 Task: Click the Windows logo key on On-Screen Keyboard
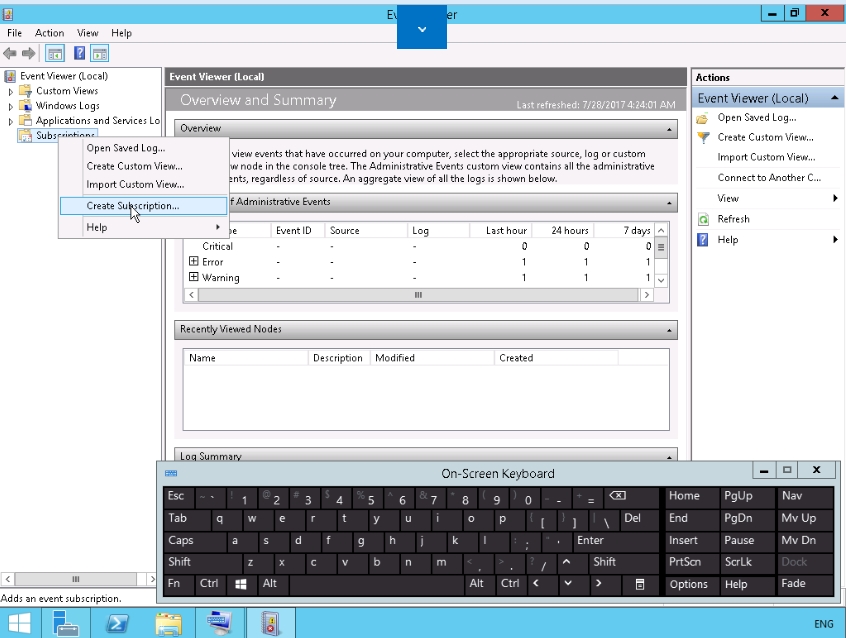[x=241, y=584]
